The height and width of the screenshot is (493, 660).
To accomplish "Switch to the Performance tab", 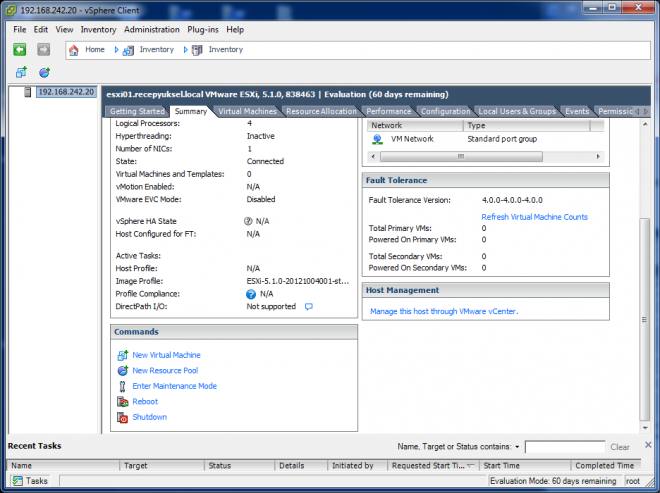I will pos(388,111).
